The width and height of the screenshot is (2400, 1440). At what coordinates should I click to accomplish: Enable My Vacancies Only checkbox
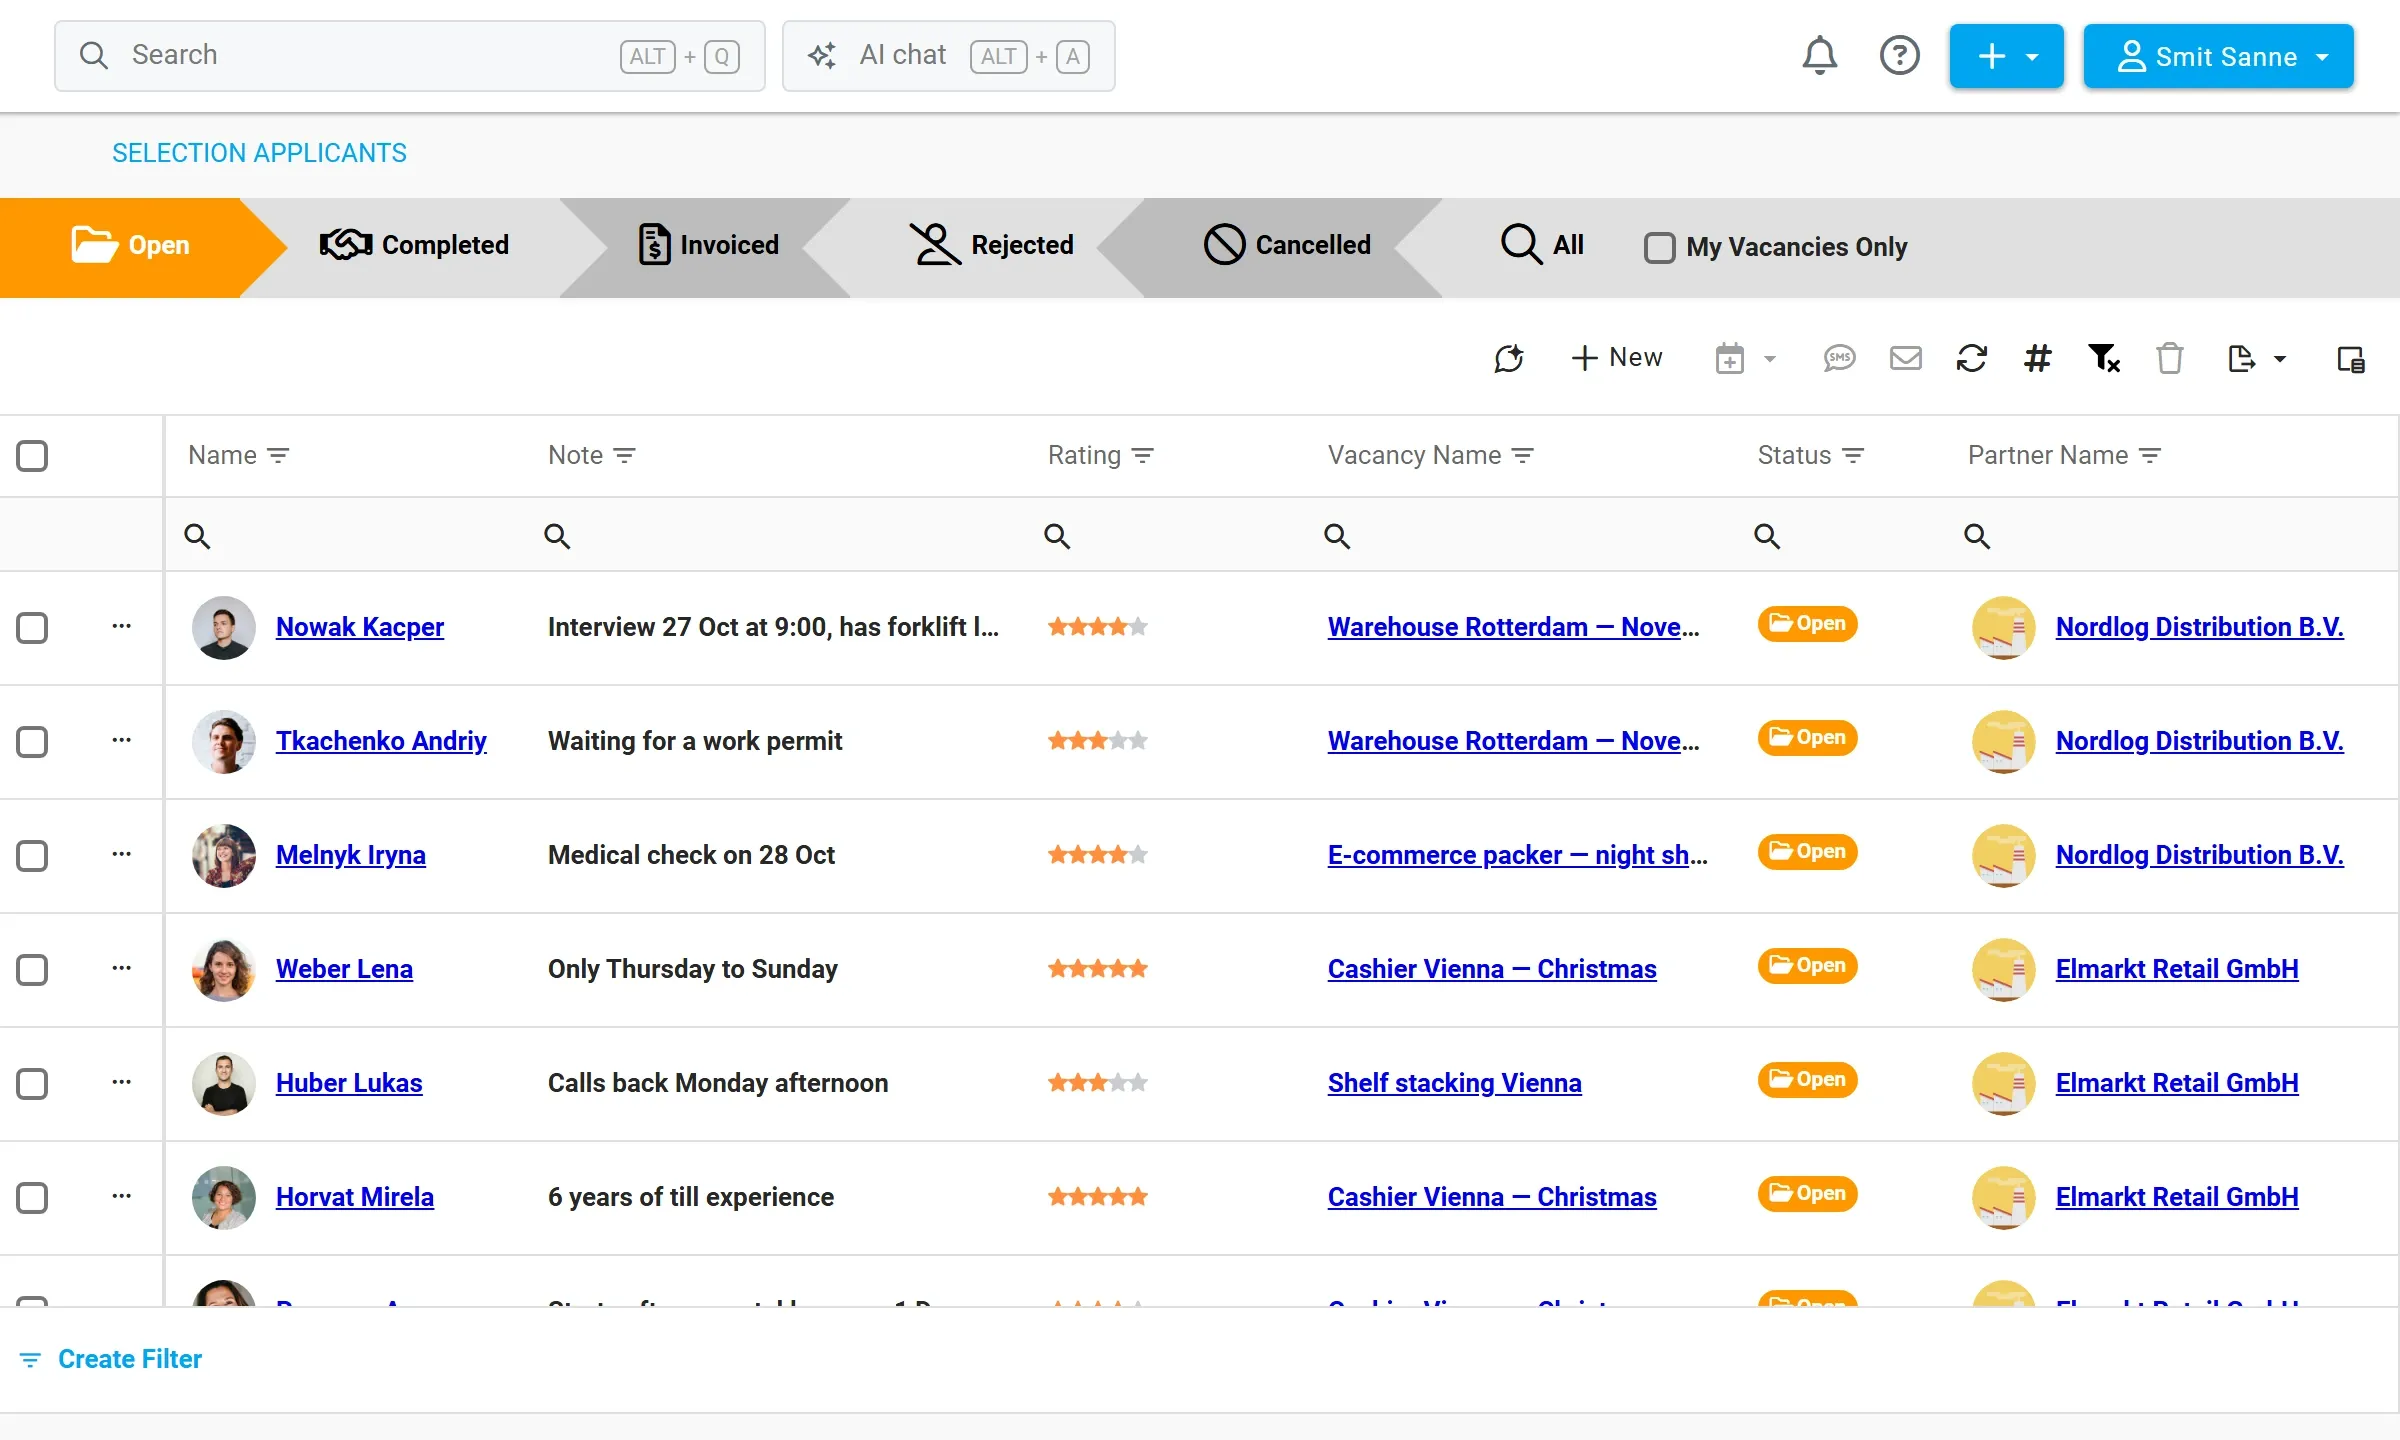(1659, 247)
